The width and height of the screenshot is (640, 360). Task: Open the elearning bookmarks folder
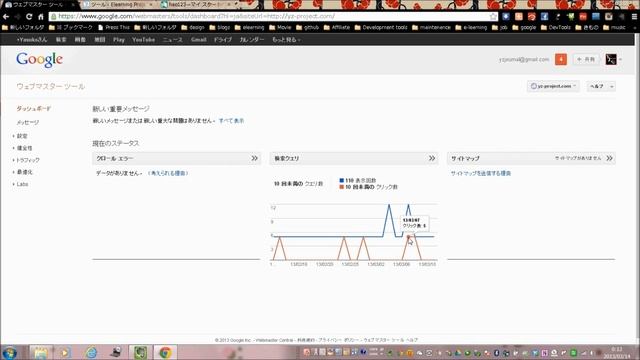(249, 27)
